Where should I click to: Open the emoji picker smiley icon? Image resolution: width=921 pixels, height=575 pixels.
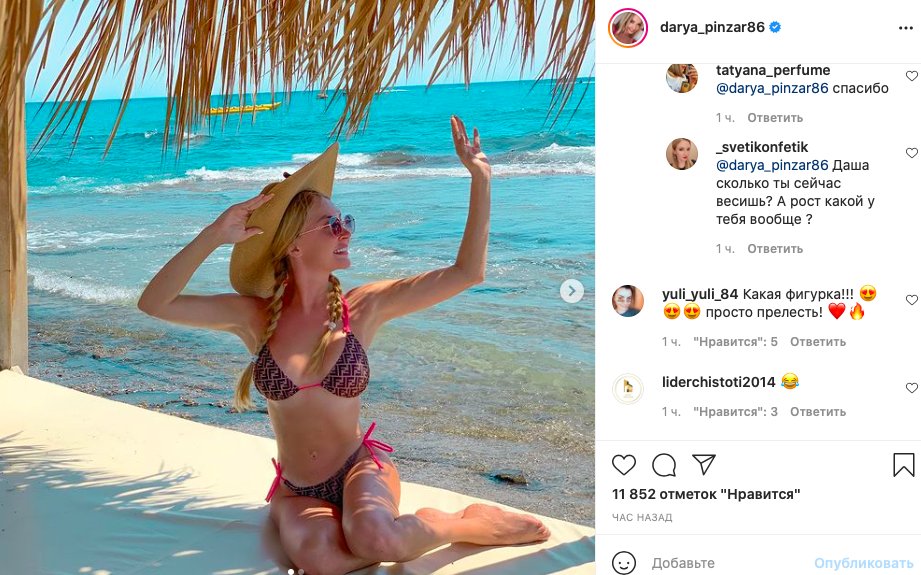624,563
